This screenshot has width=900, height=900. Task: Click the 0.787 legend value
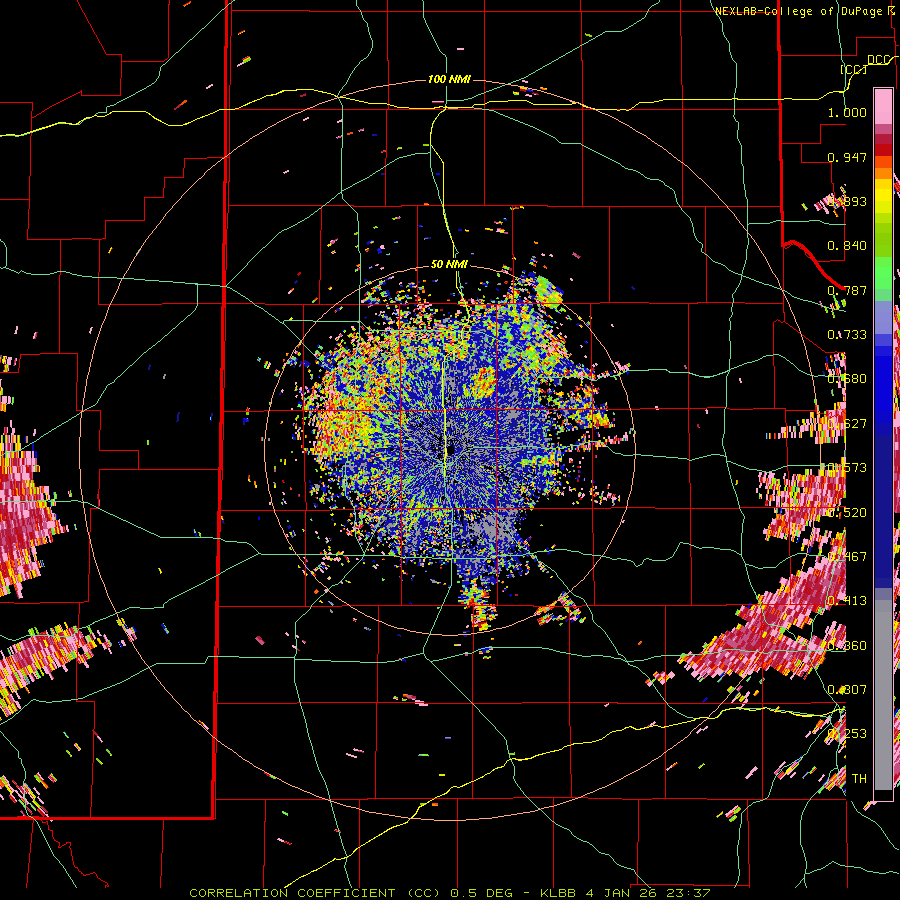[847, 290]
